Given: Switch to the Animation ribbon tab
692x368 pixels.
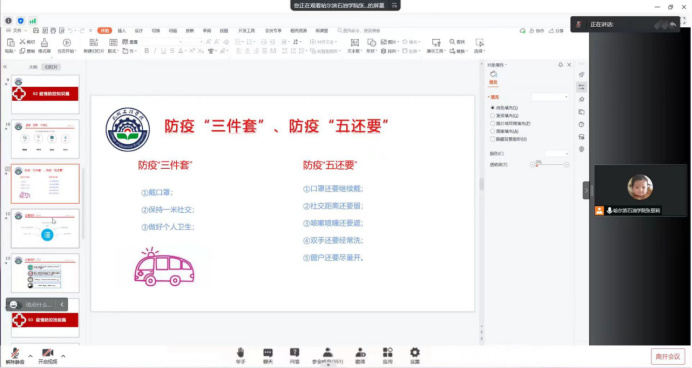Looking at the screenshot, I should coord(173,31).
